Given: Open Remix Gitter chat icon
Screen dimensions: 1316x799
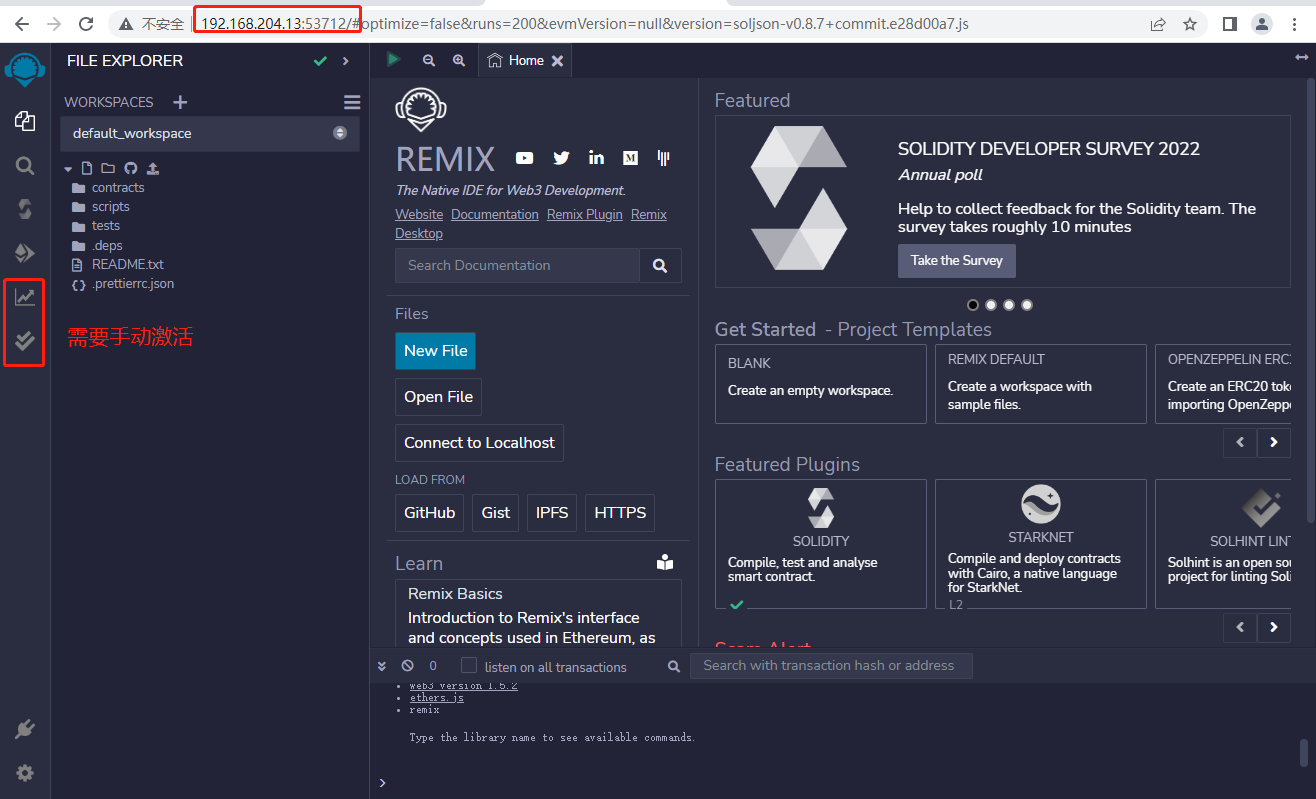Looking at the screenshot, I should click(663, 158).
